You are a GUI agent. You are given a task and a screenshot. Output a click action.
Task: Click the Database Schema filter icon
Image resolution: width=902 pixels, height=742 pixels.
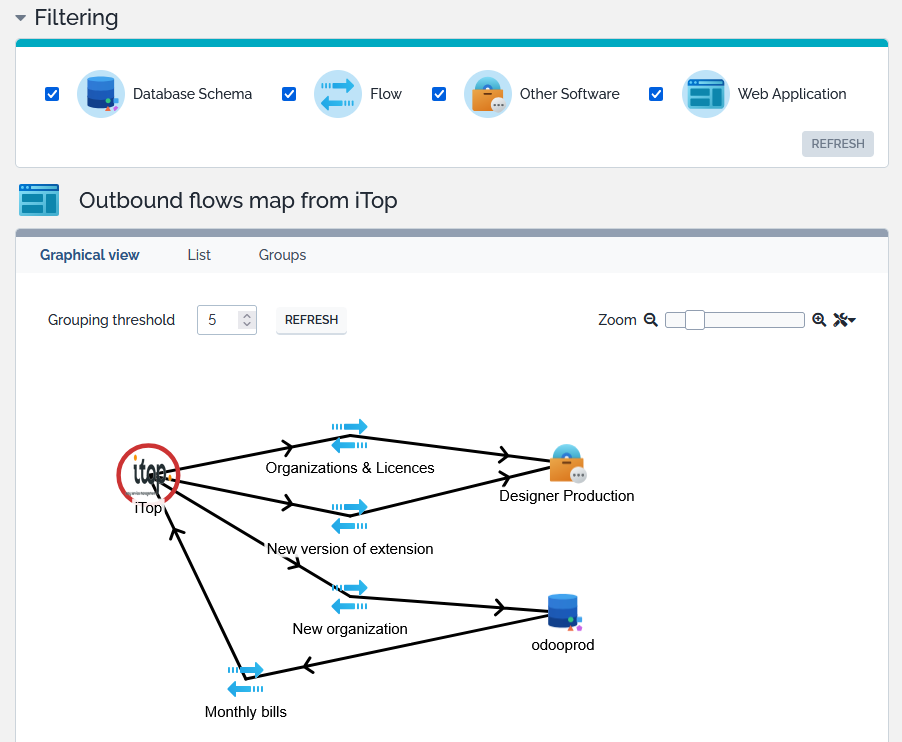click(x=101, y=94)
